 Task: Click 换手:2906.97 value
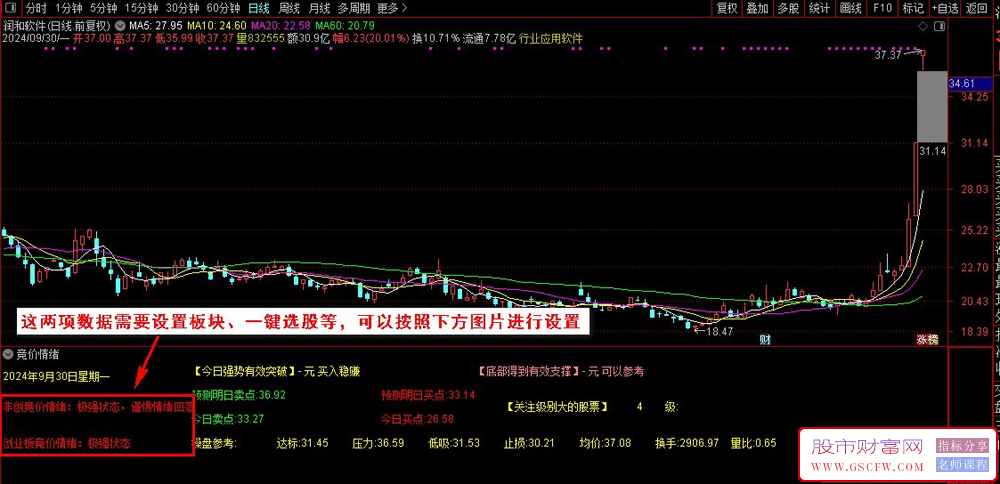click(687, 443)
